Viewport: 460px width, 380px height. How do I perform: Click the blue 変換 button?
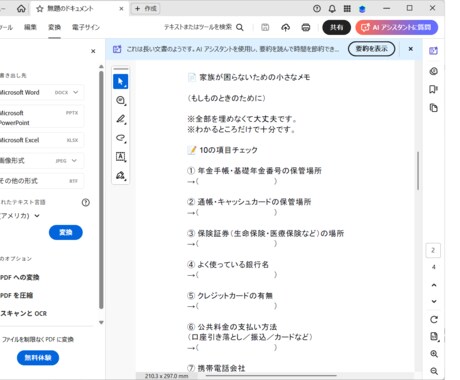click(66, 232)
